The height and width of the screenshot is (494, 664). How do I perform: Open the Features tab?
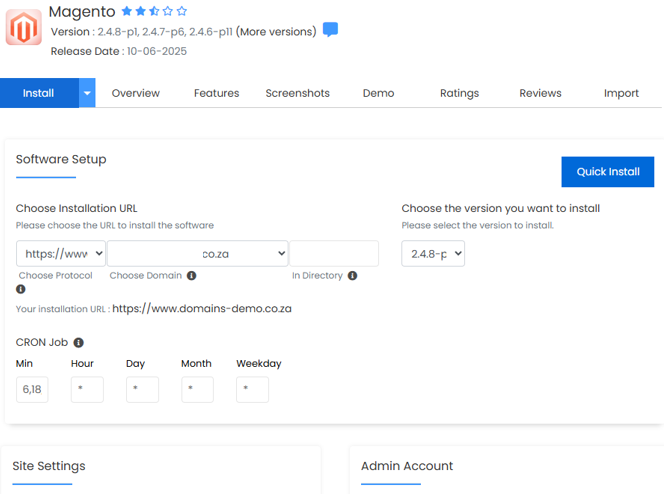point(216,93)
